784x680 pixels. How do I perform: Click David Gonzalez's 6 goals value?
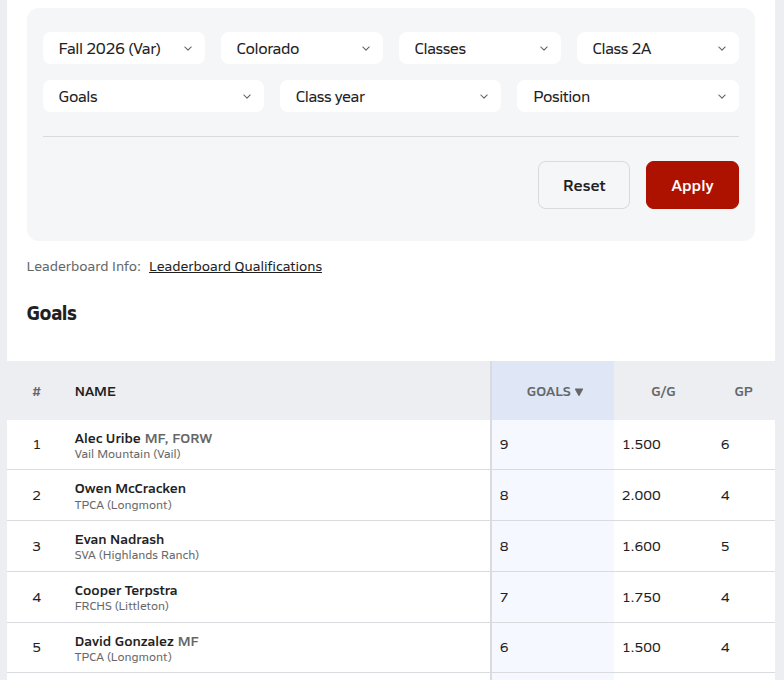pyautogui.click(x=504, y=648)
